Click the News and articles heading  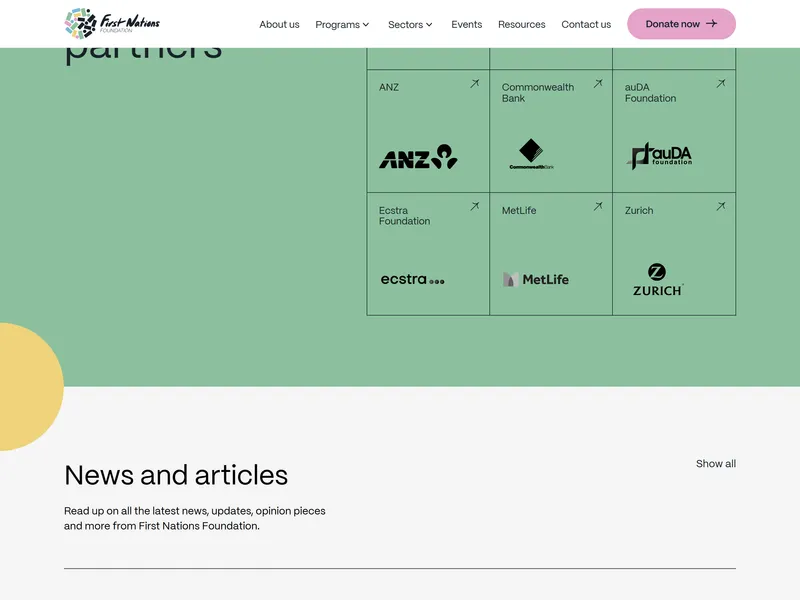click(176, 475)
